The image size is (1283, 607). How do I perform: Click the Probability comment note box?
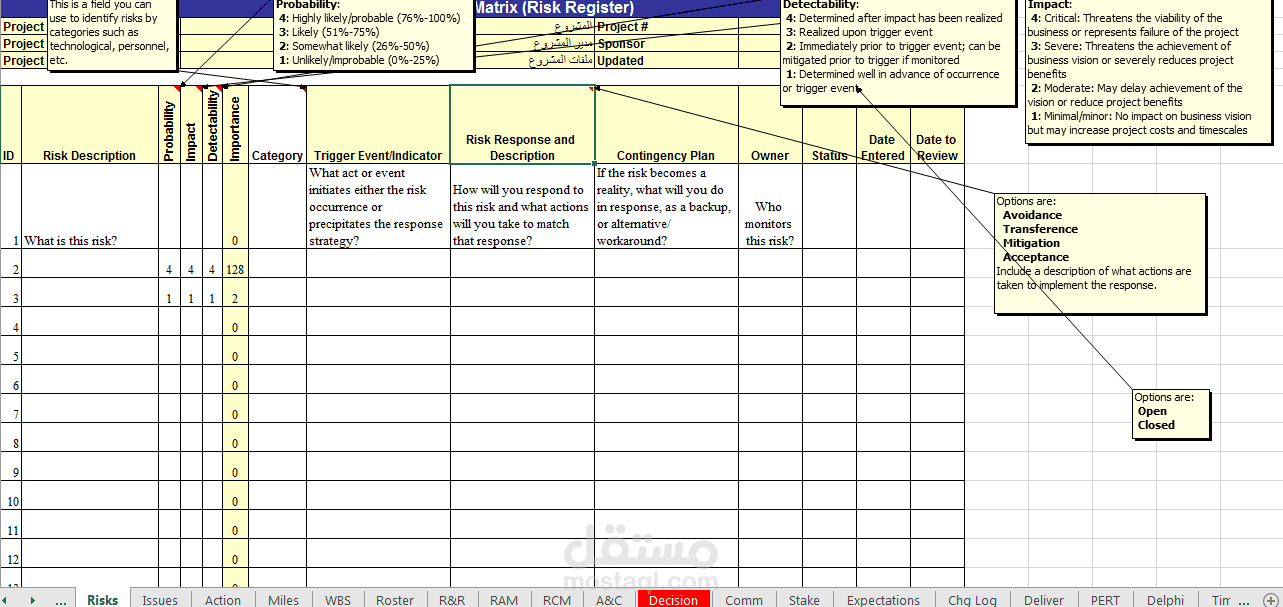click(373, 33)
